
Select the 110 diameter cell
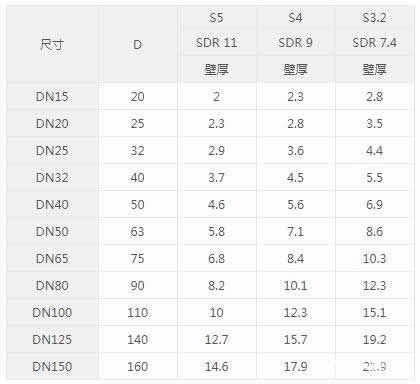(137, 313)
